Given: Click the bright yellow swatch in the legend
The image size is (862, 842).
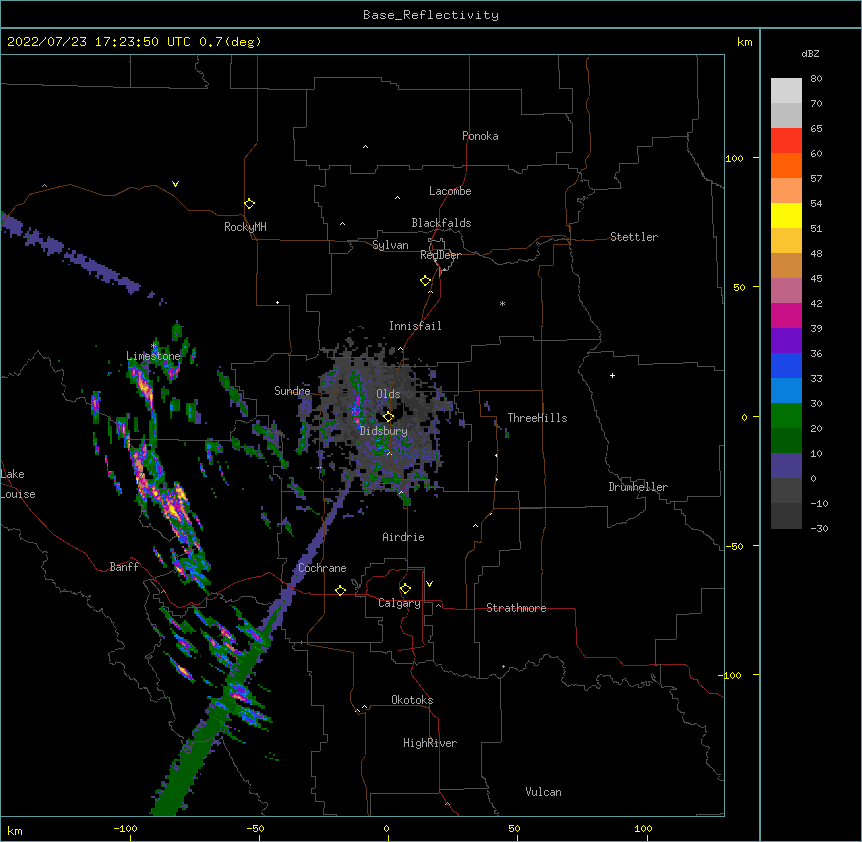Looking at the screenshot, I should [x=786, y=215].
